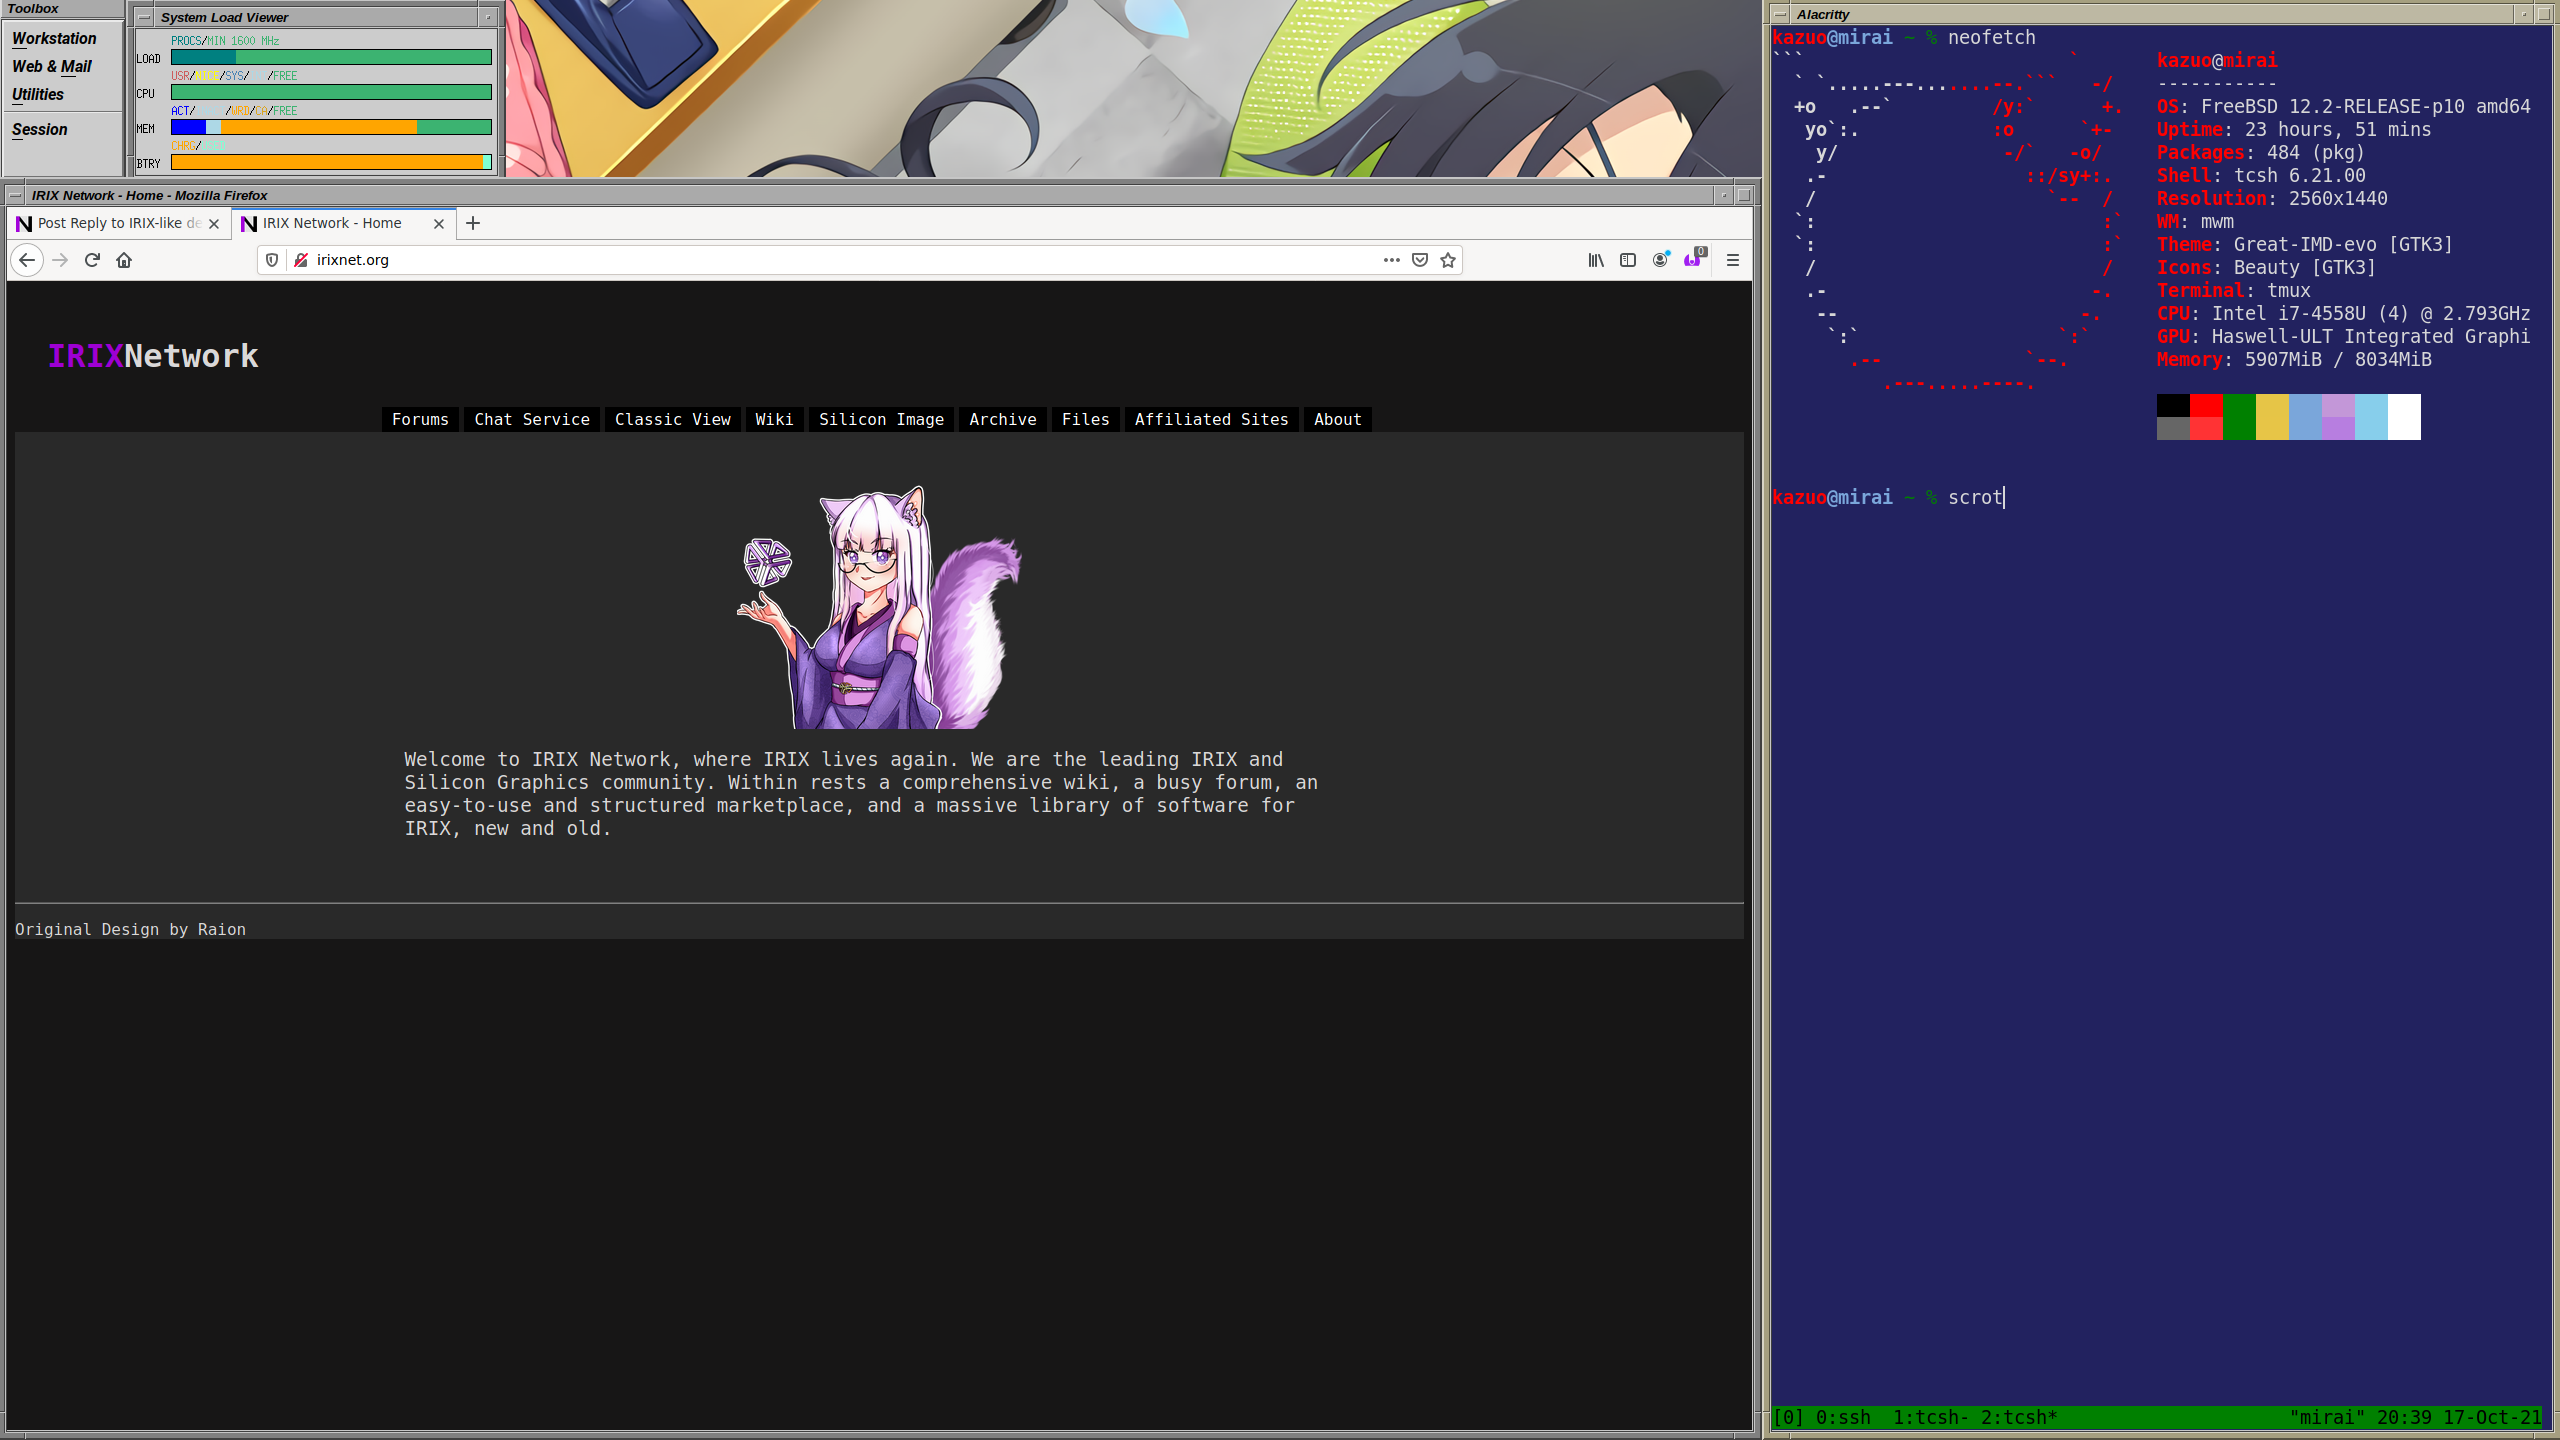Open the Archive nav link
This screenshot has height=1440, width=2560.
[1002, 419]
